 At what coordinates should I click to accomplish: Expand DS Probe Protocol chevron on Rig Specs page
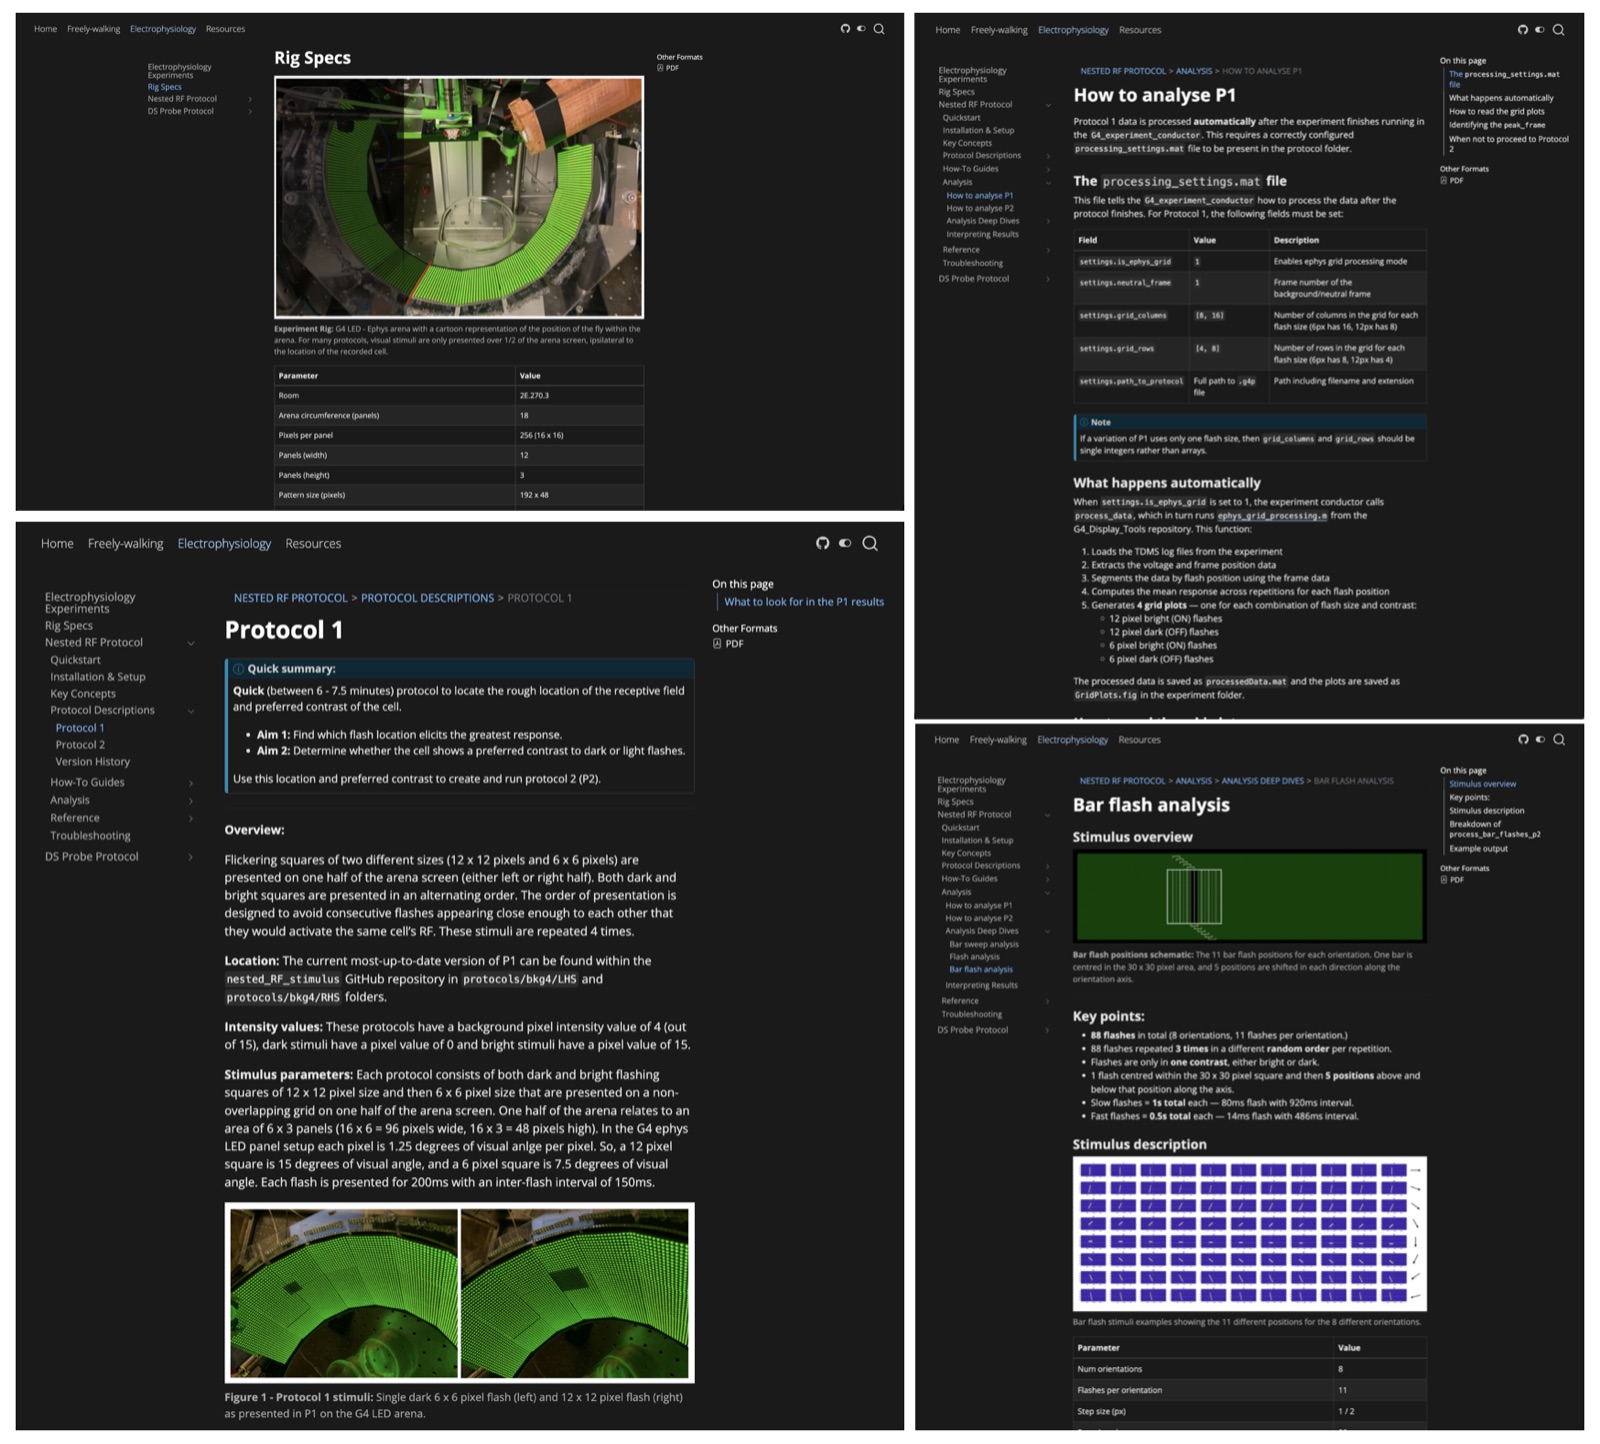tap(250, 111)
